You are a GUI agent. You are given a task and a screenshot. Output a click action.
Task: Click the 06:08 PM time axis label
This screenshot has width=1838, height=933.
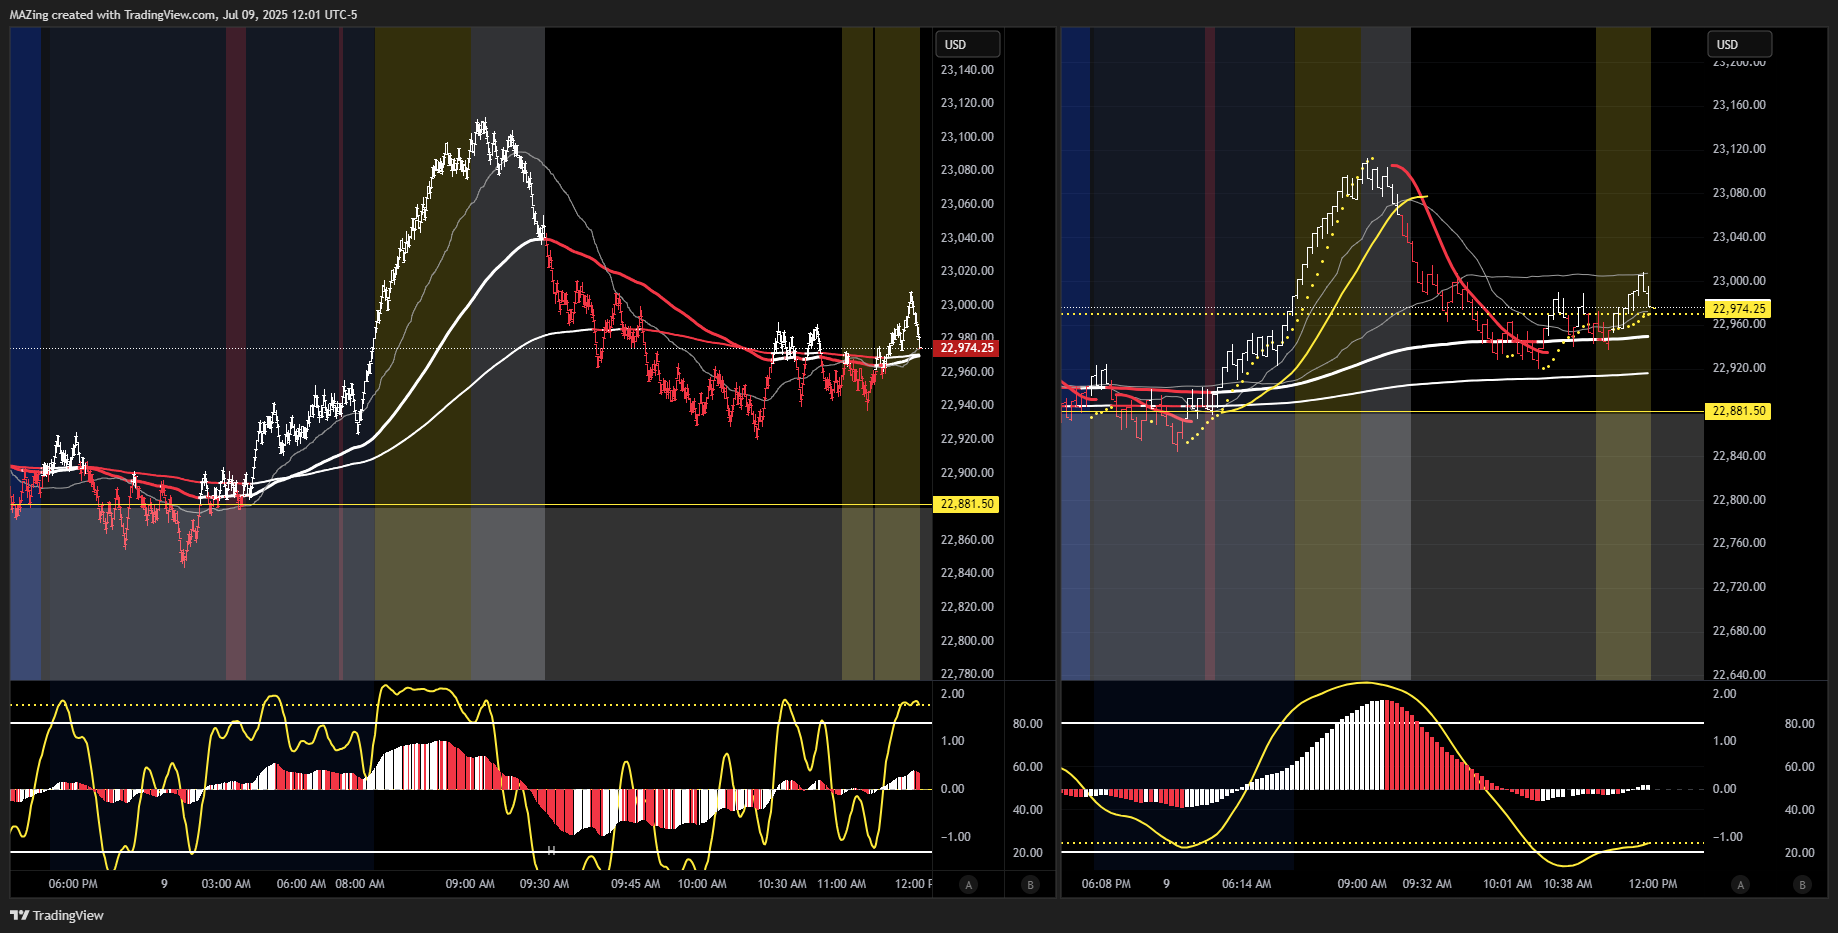point(1106,884)
